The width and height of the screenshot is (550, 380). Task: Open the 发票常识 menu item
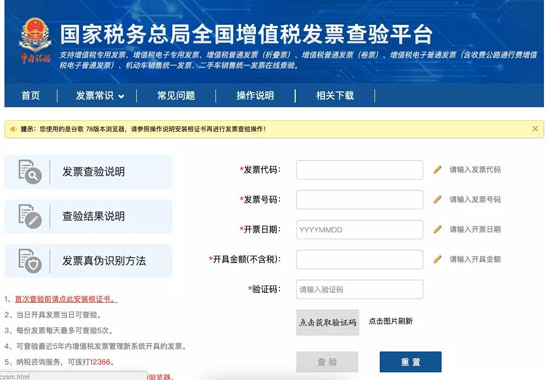pyautogui.click(x=95, y=95)
